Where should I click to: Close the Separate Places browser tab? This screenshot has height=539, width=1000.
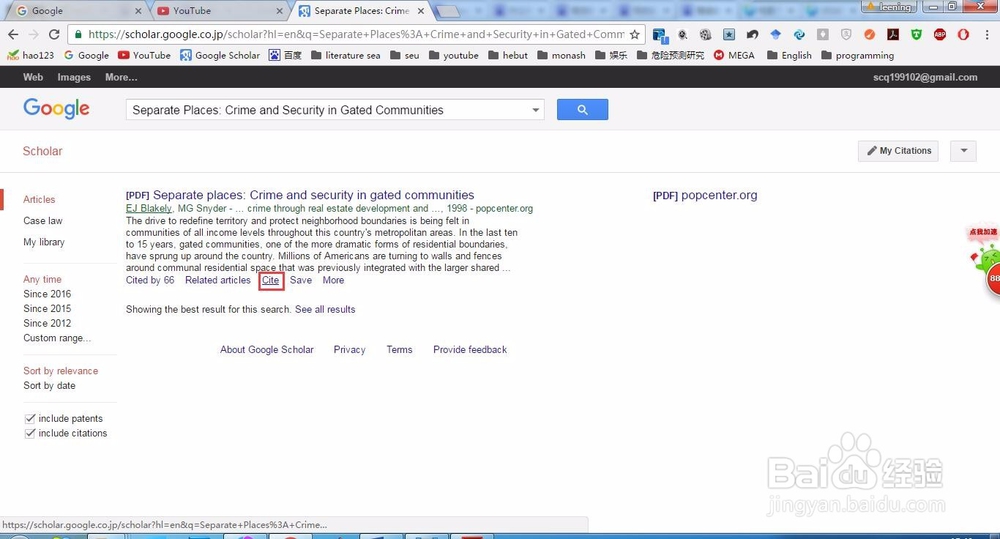[421, 11]
